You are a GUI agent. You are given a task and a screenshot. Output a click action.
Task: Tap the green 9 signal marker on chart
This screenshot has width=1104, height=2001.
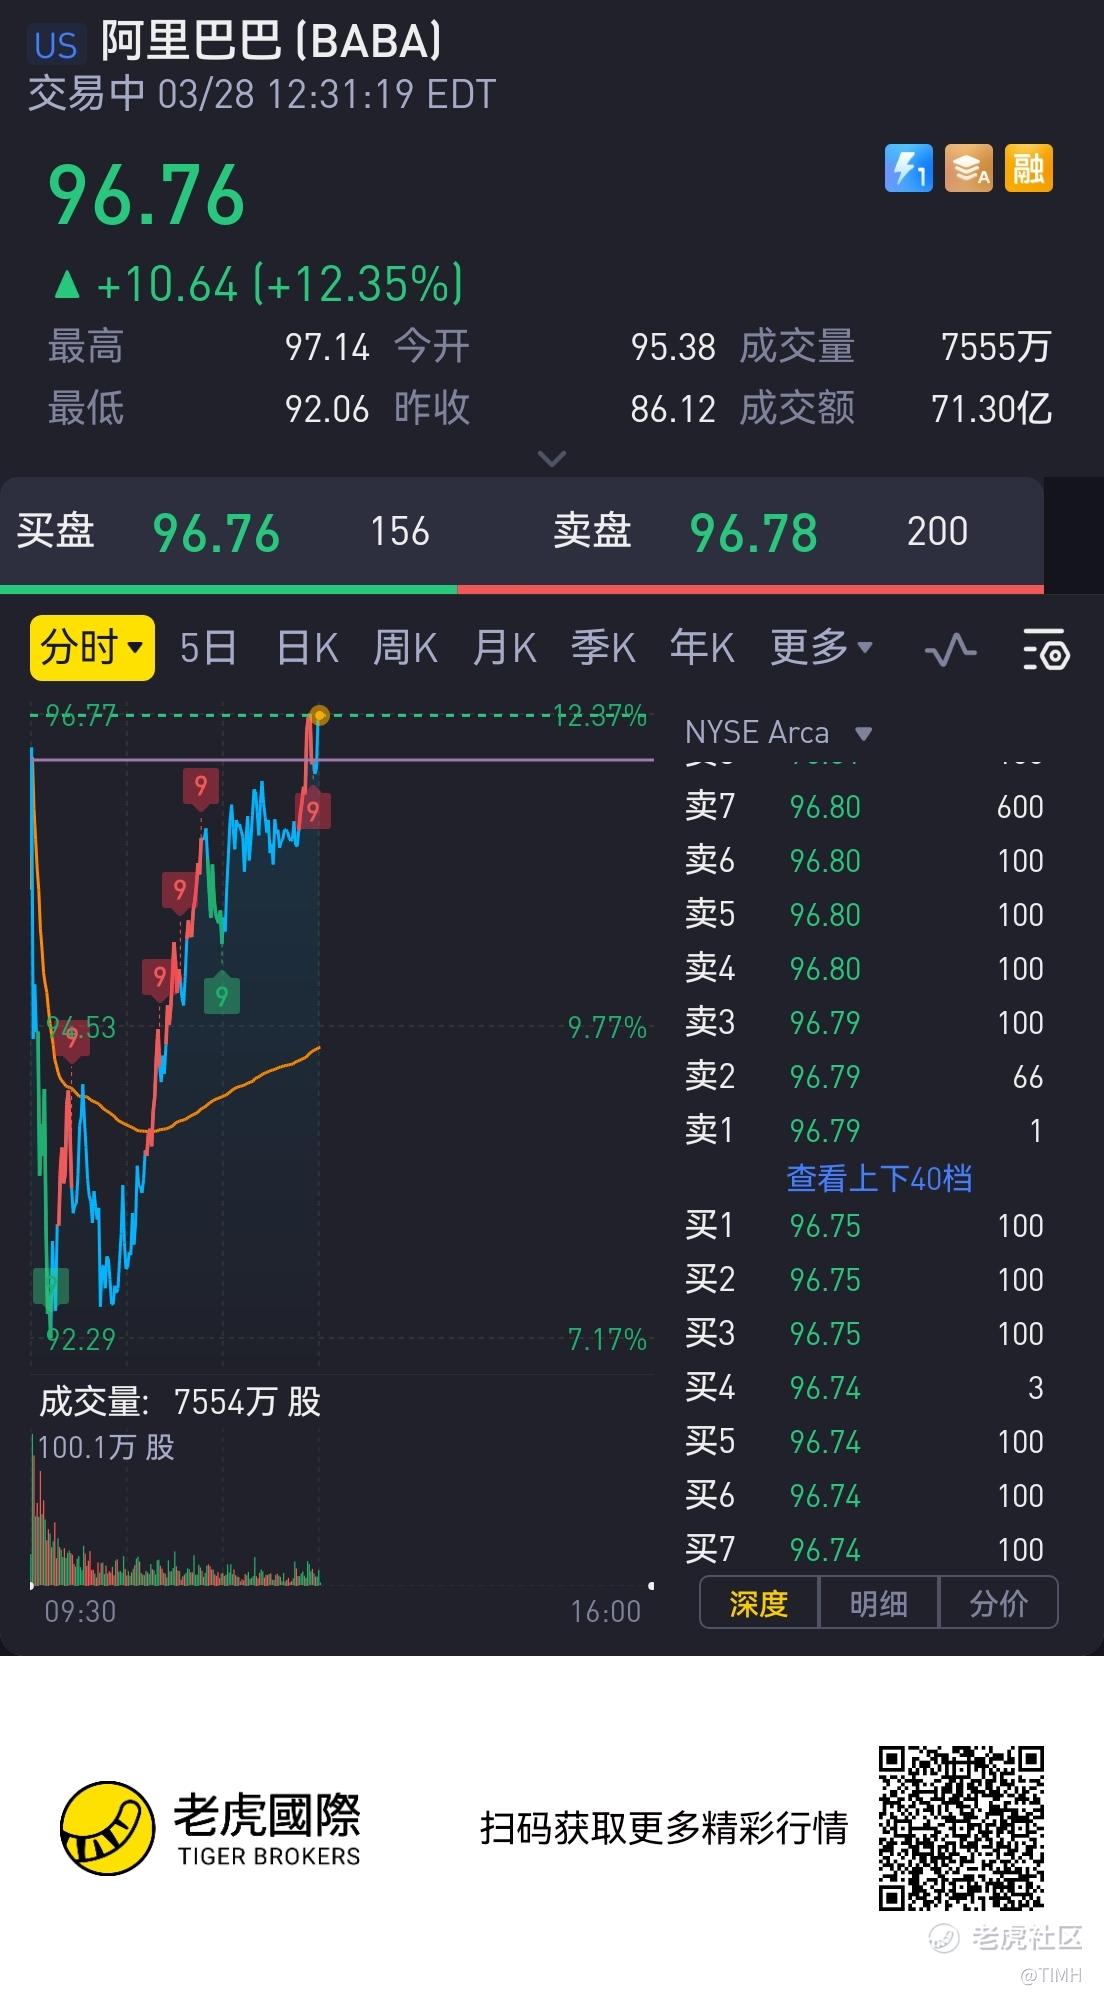click(222, 994)
